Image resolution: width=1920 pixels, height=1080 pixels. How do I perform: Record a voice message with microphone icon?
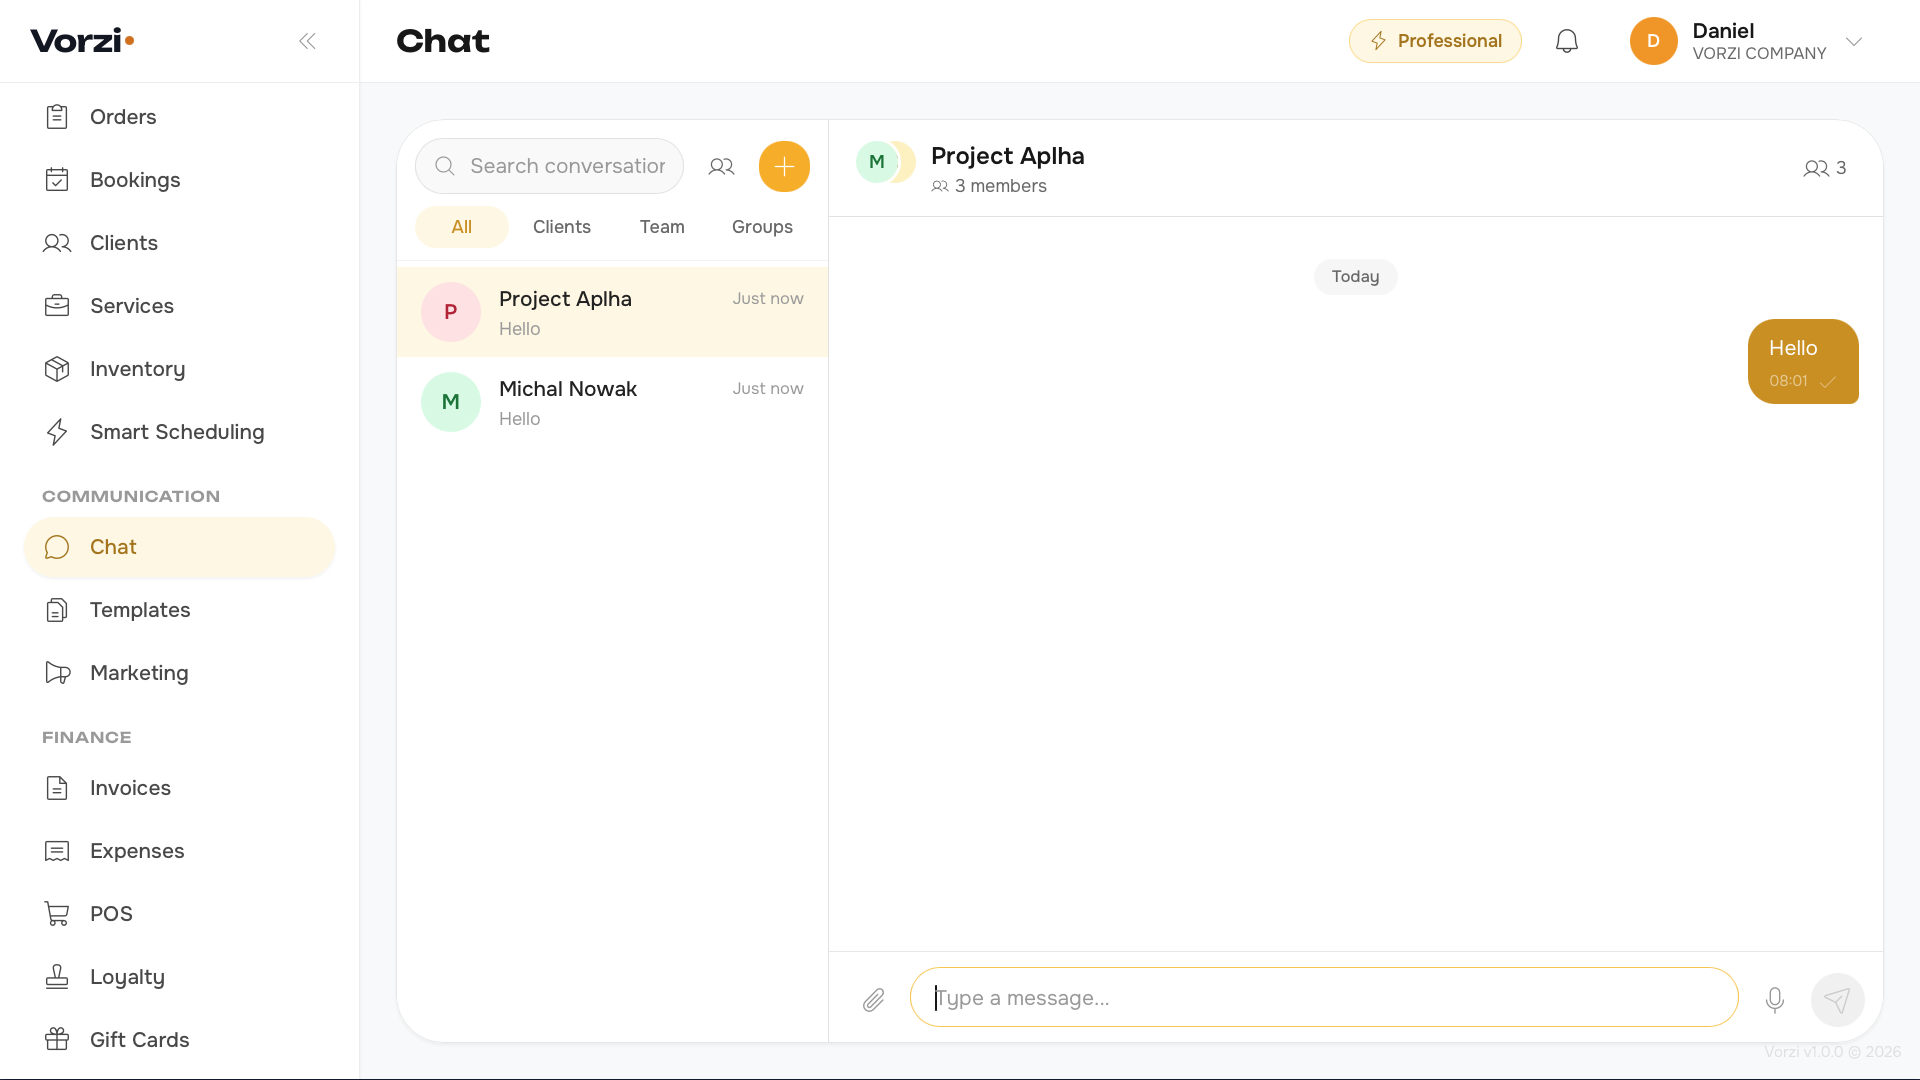pos(1775,999)
